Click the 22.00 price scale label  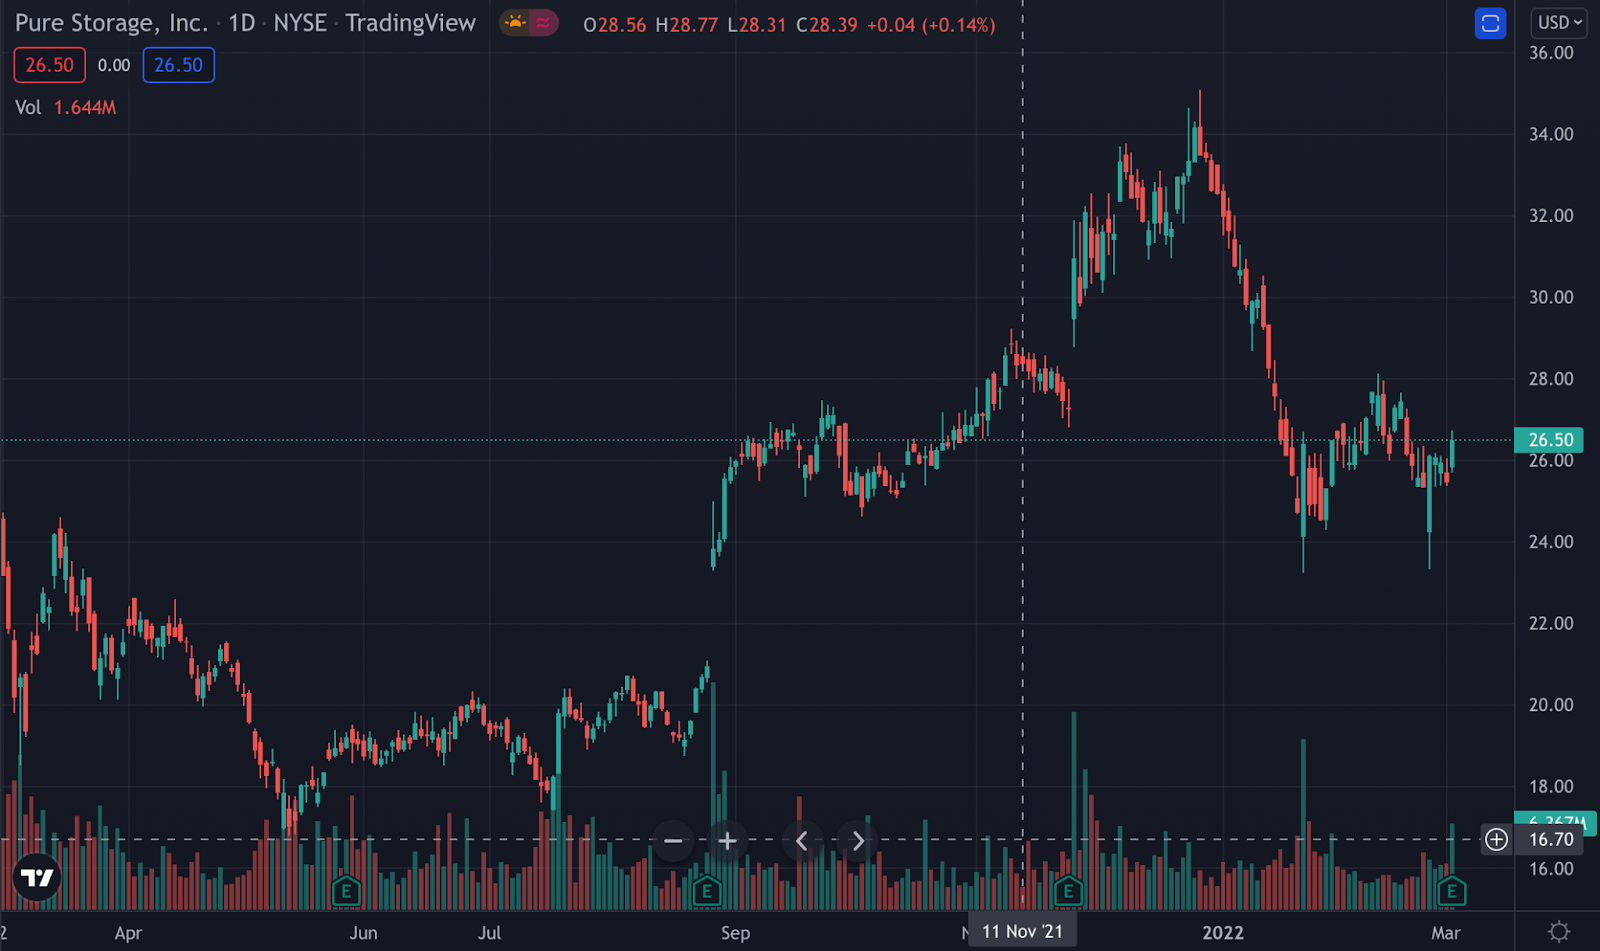1551,623
